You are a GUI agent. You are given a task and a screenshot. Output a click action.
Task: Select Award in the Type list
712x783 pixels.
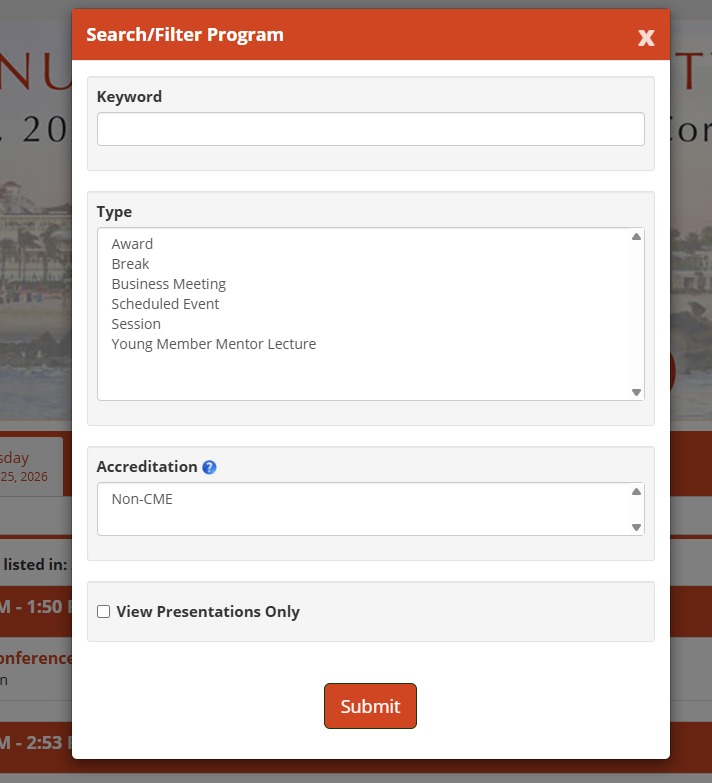click(132, 244)
